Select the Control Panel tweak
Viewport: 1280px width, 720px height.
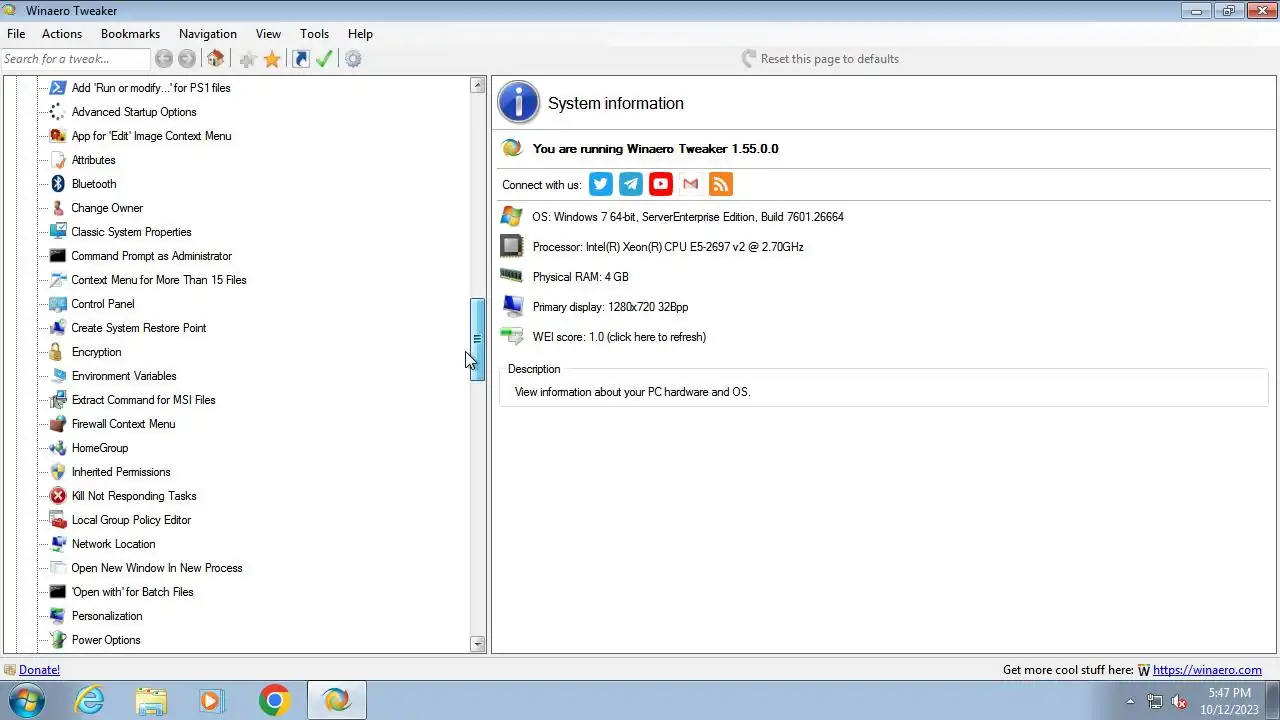pos(103,304)
